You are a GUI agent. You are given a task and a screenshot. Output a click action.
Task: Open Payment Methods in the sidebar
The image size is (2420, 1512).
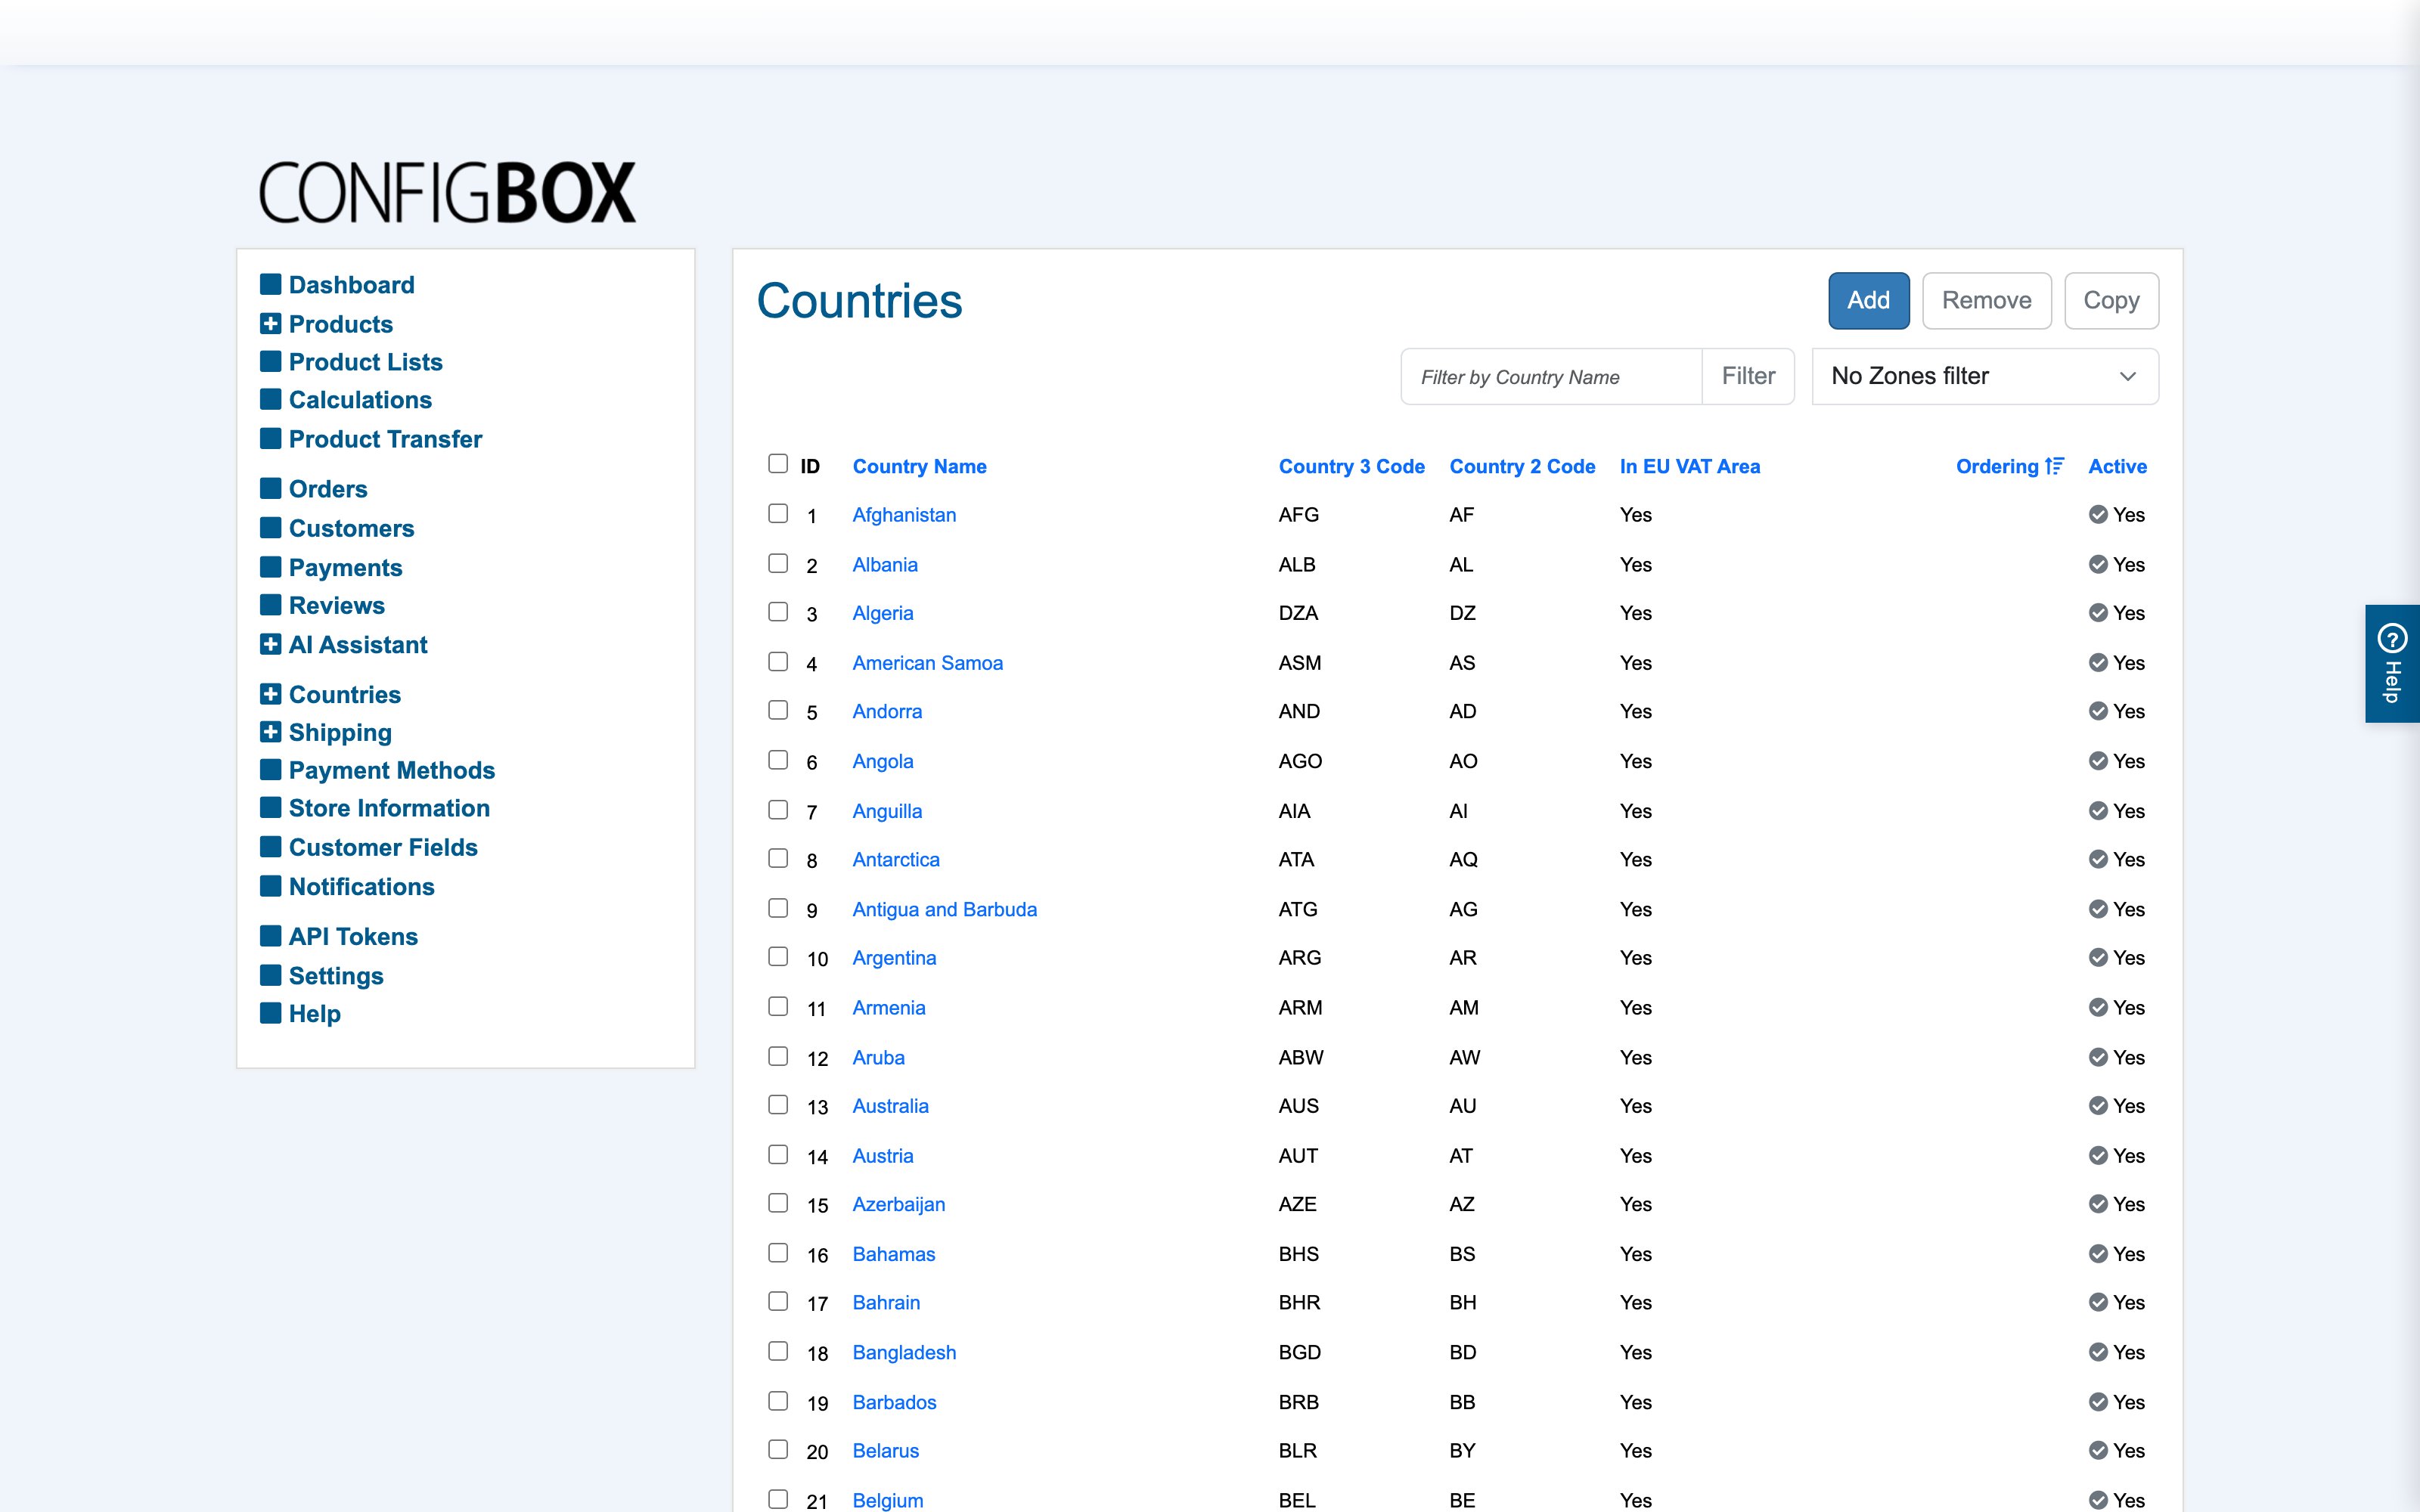tap(392, 770)
